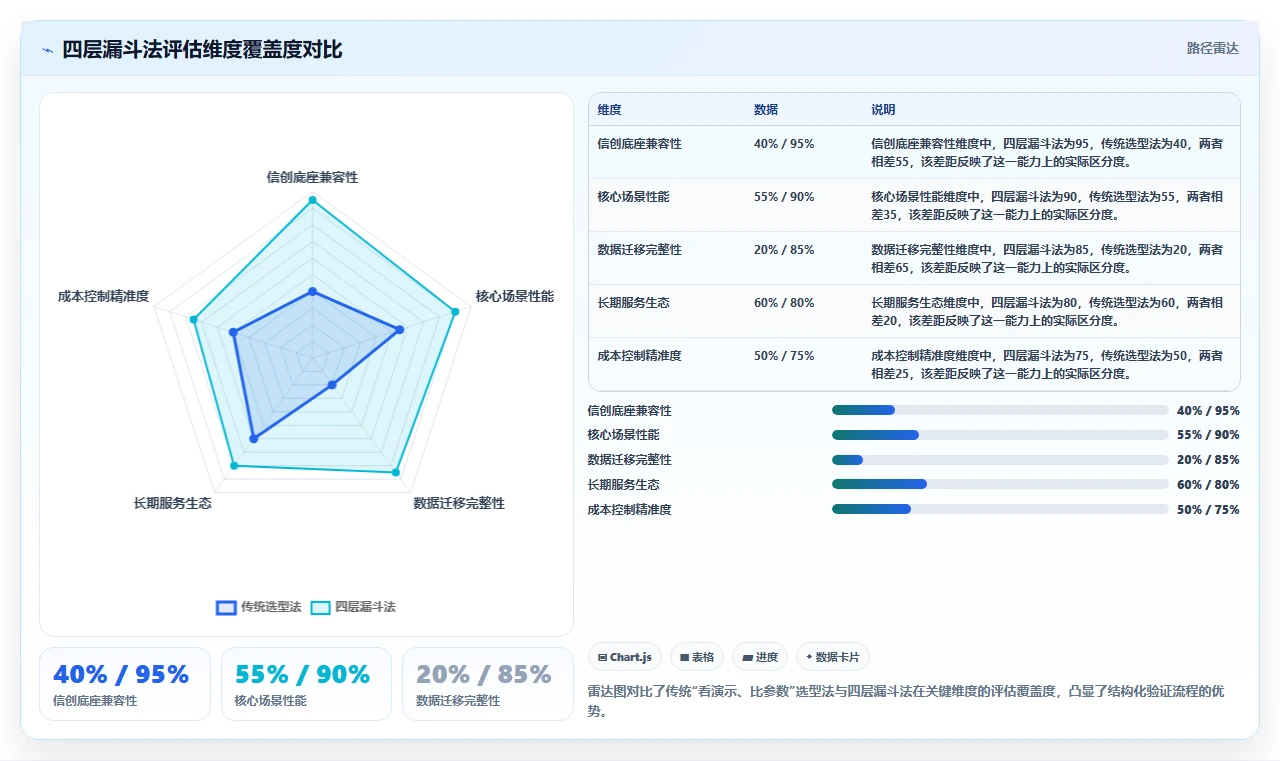This screenshot has height=761, width=1280.
Task: Click the 长期服务生态 progress bar
Action: click(x=1000, y=484)
